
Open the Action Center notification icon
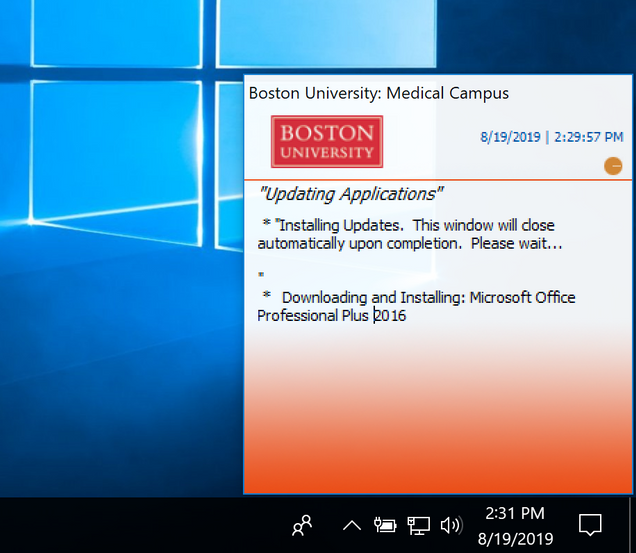[590, 525]
